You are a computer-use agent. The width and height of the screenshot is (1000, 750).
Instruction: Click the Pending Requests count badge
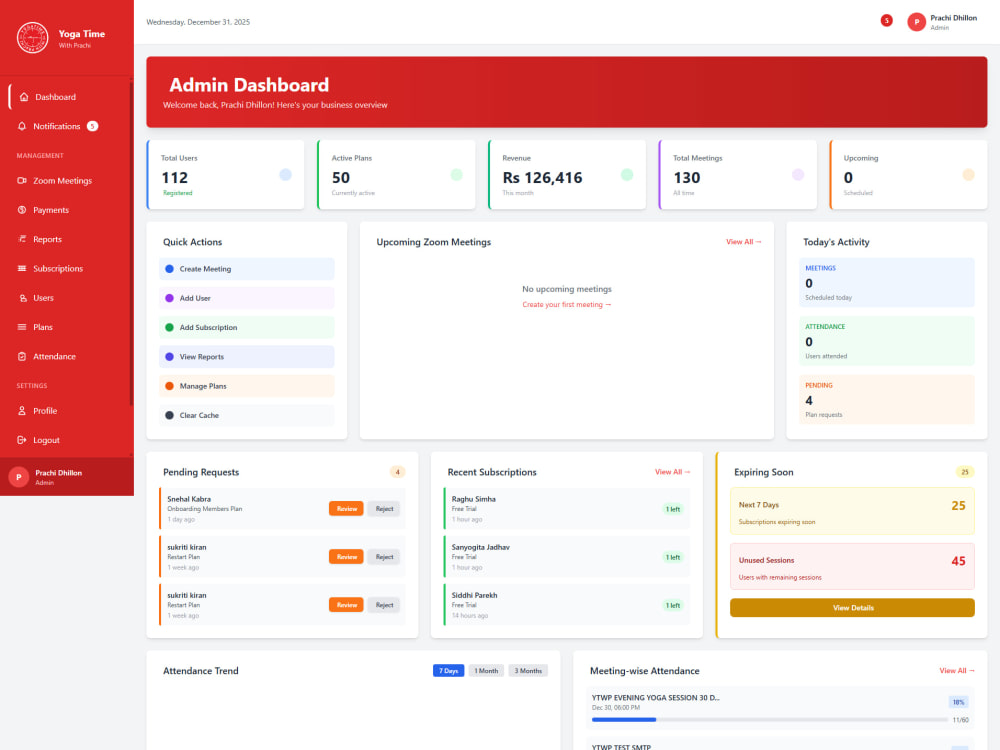397,473
